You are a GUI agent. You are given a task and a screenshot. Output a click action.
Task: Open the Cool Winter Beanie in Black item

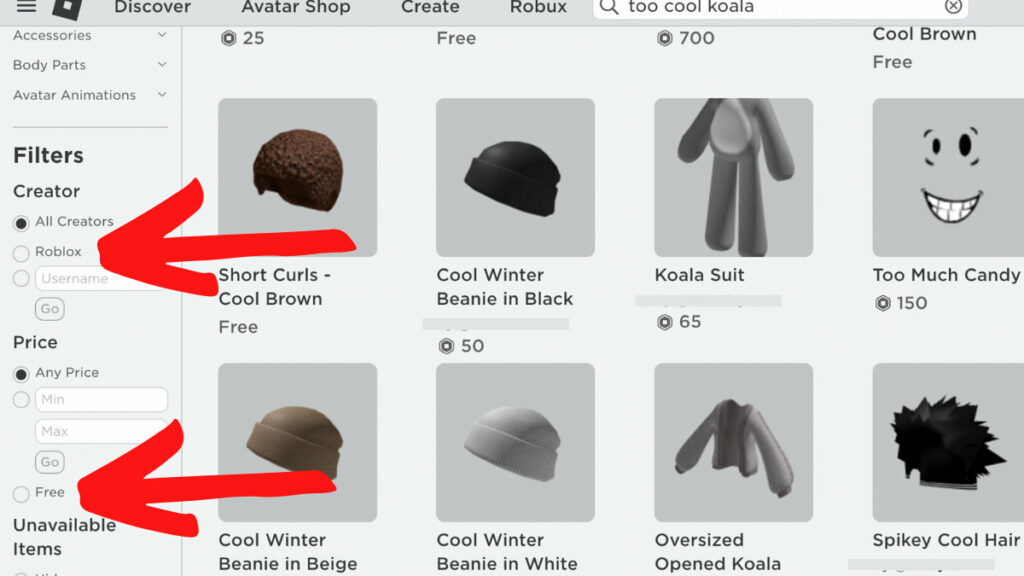(x=515, y=177)
